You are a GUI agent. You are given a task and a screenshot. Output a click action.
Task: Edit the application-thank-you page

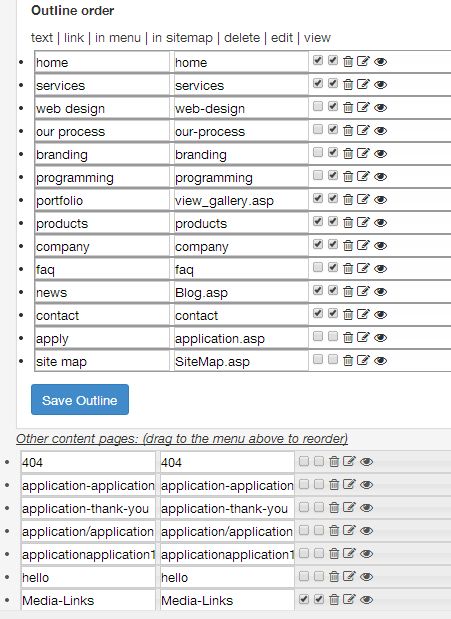[x=349, y=507]
